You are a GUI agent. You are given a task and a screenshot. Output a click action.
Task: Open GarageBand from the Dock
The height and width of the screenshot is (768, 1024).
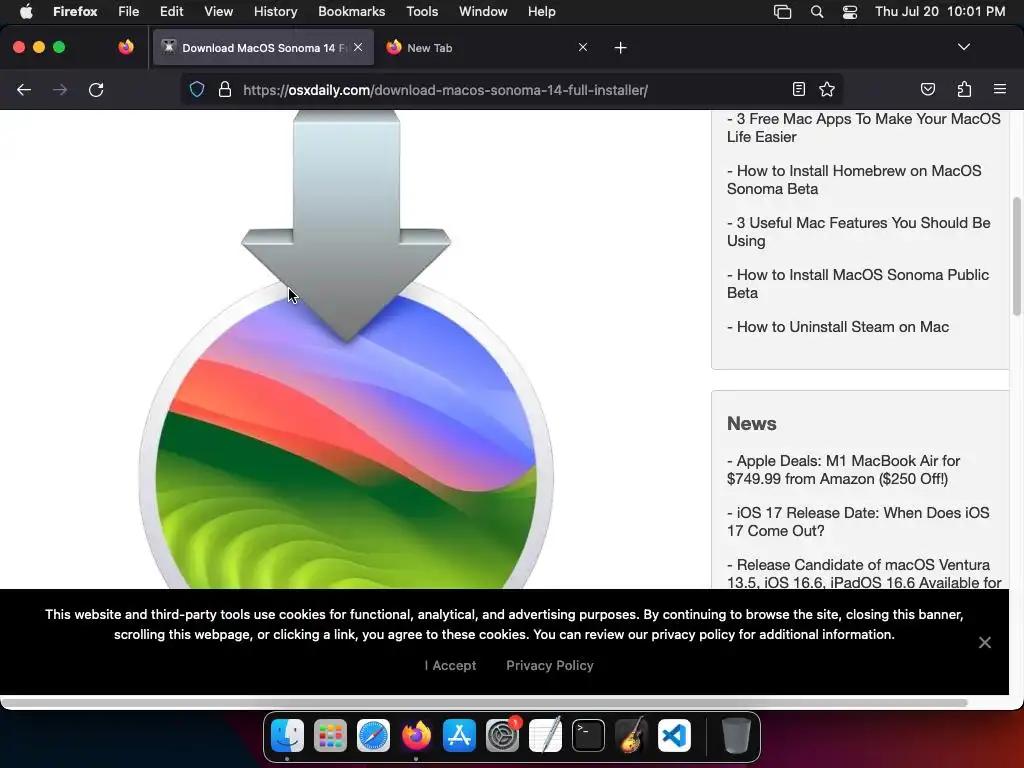tap(632, 735)
